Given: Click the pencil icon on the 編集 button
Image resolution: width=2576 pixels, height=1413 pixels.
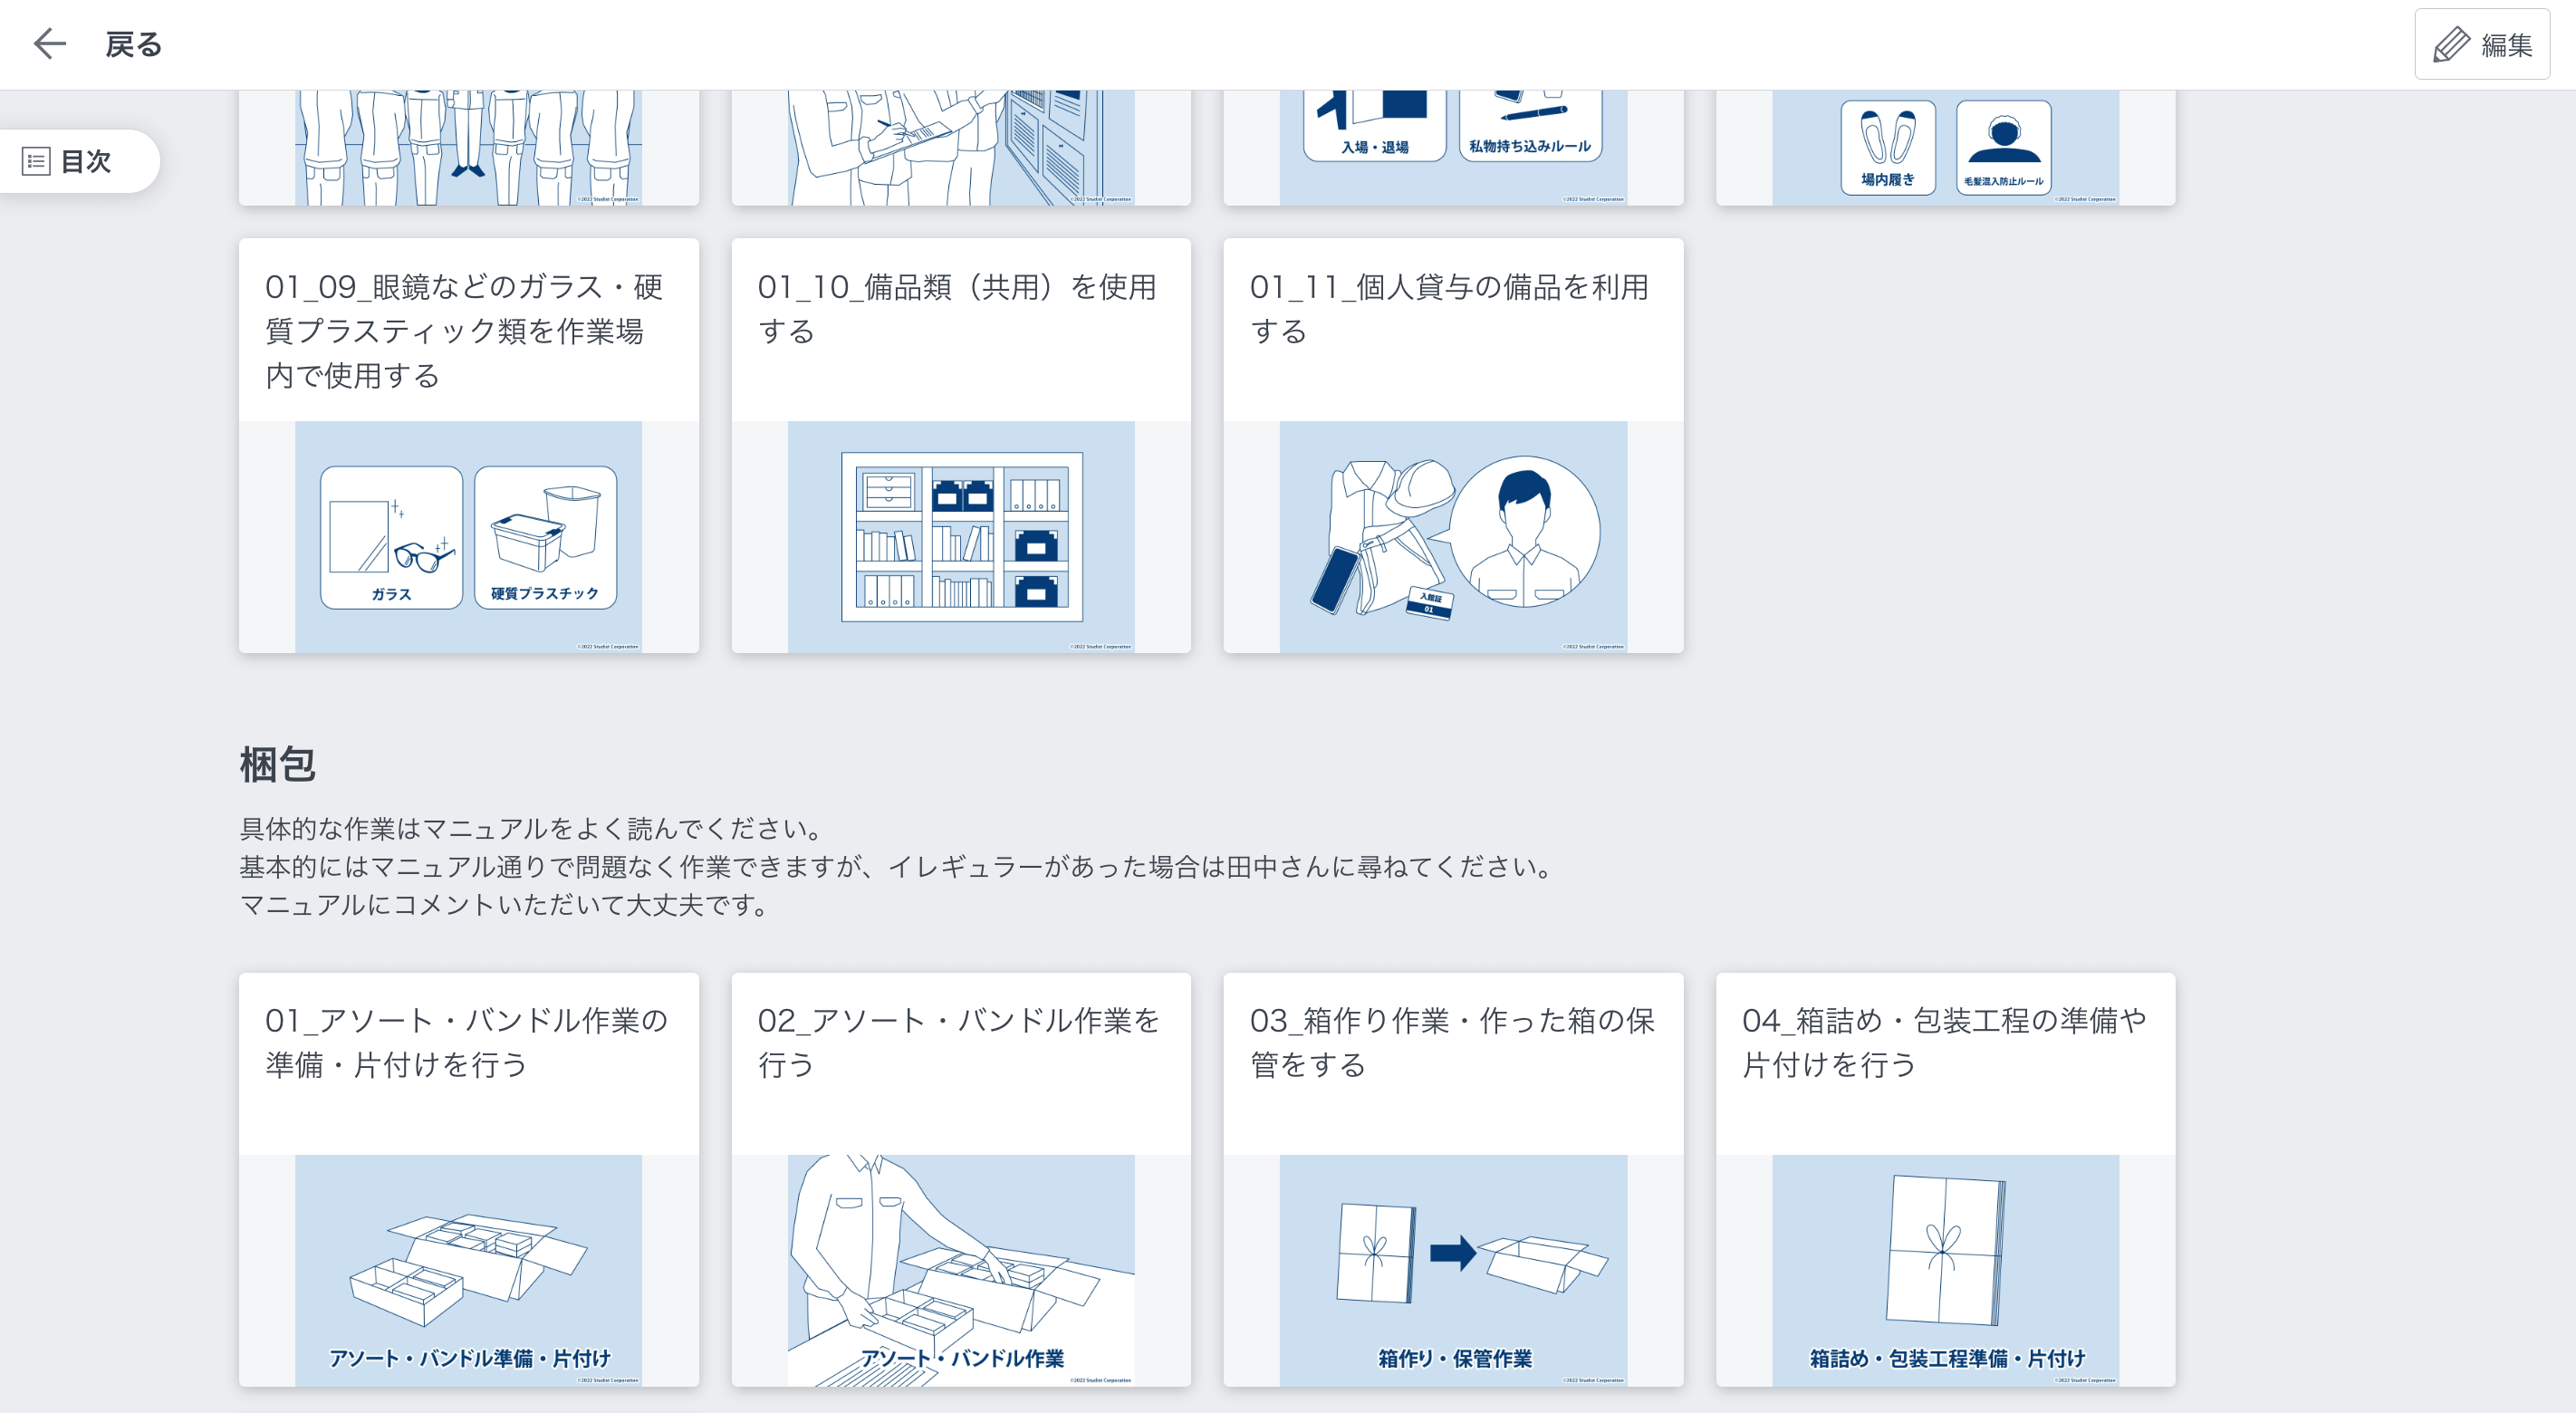Looking at the screenshot, I should [2451, 44].
